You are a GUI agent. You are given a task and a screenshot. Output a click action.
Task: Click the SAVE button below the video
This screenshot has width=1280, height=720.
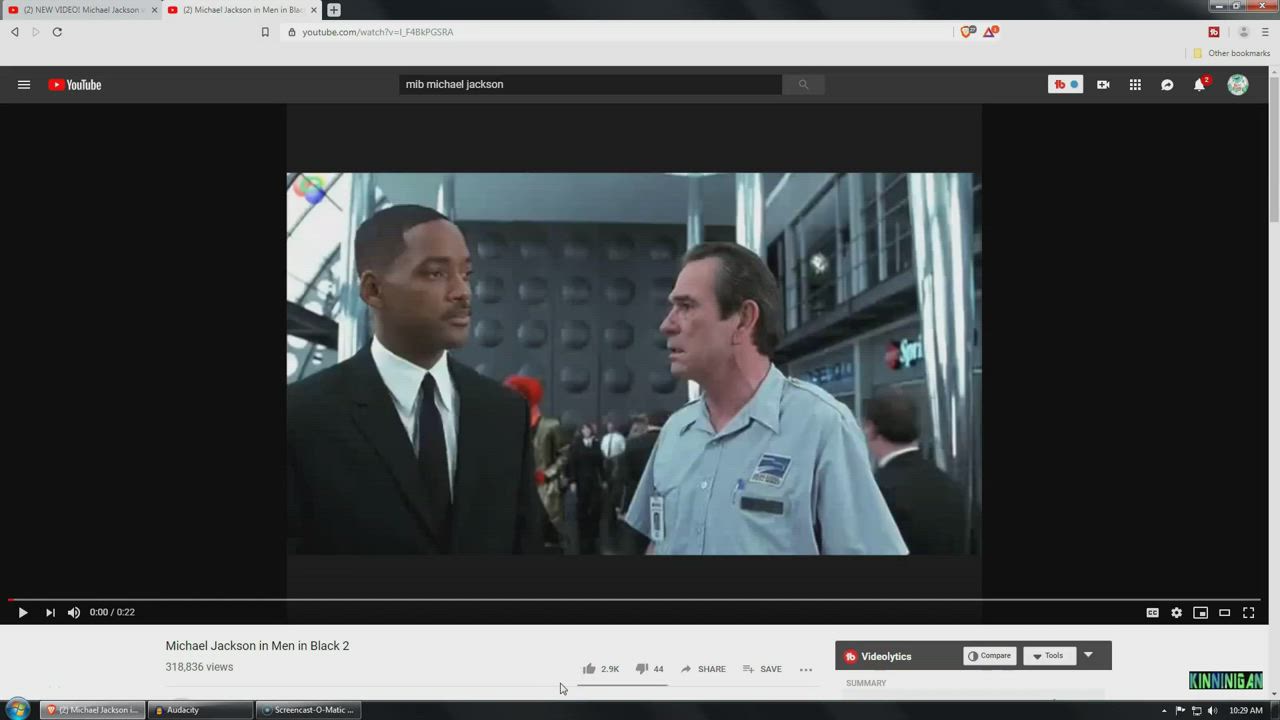762,669
